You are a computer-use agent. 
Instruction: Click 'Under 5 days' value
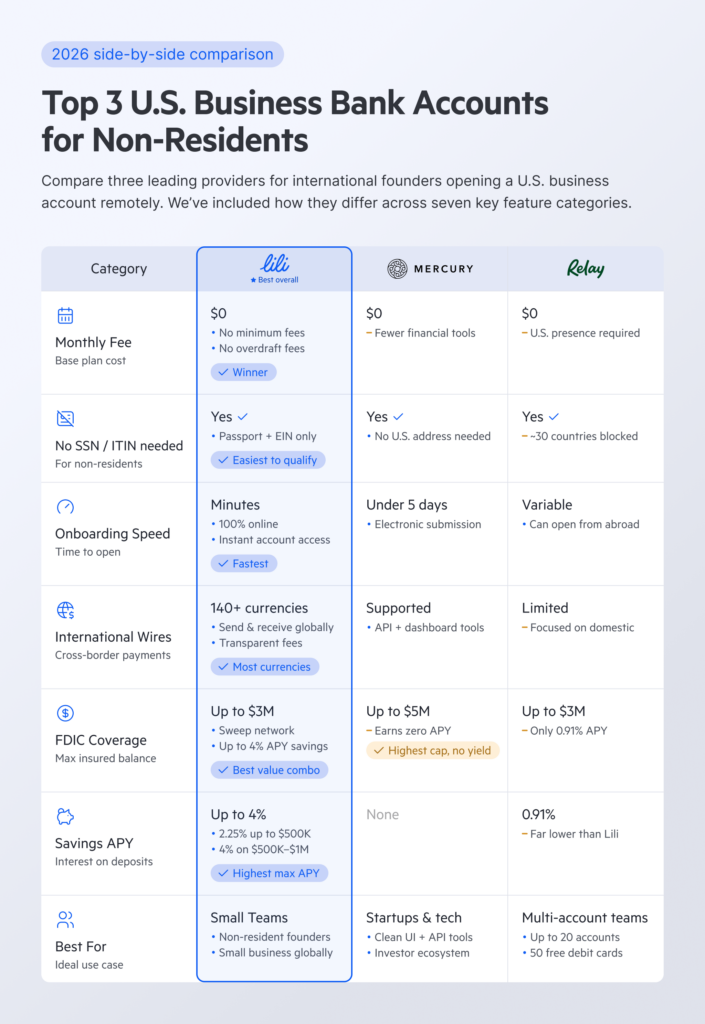407,505
